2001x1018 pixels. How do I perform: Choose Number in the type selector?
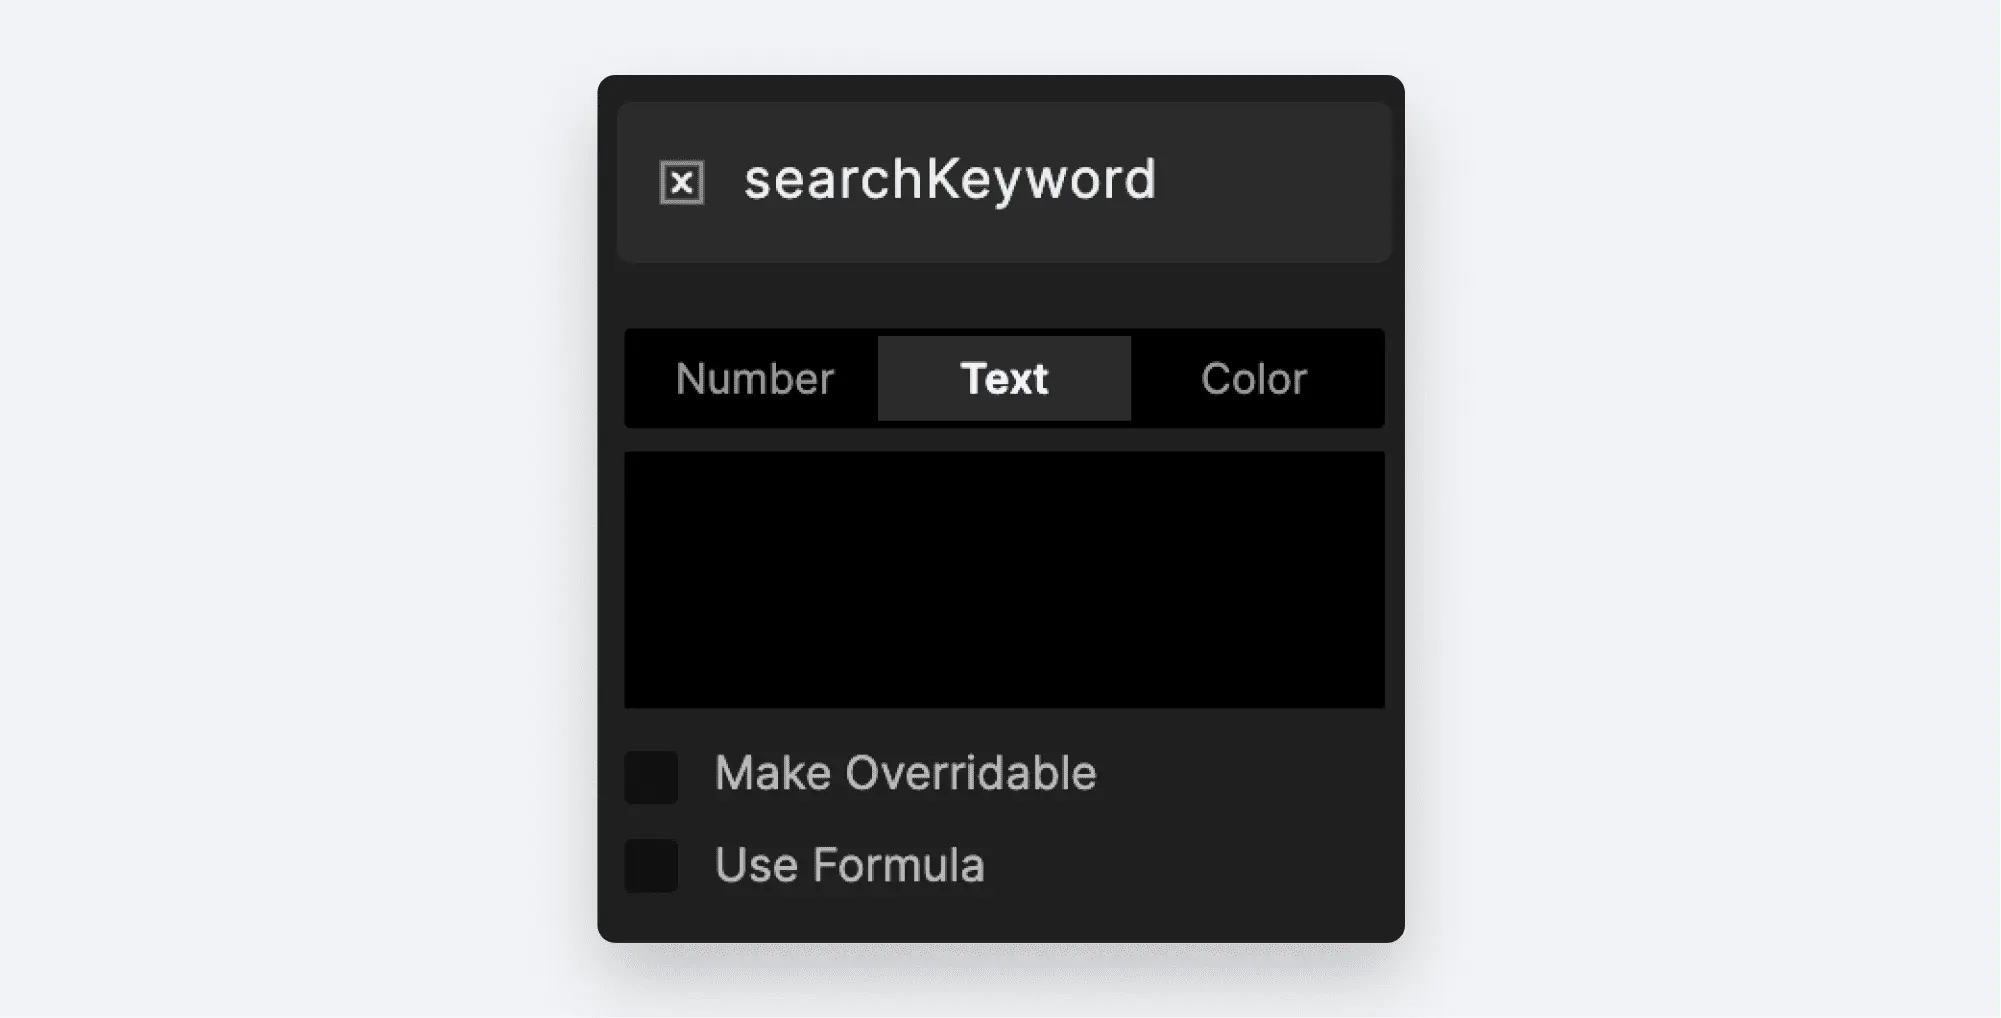coord(754,379)
